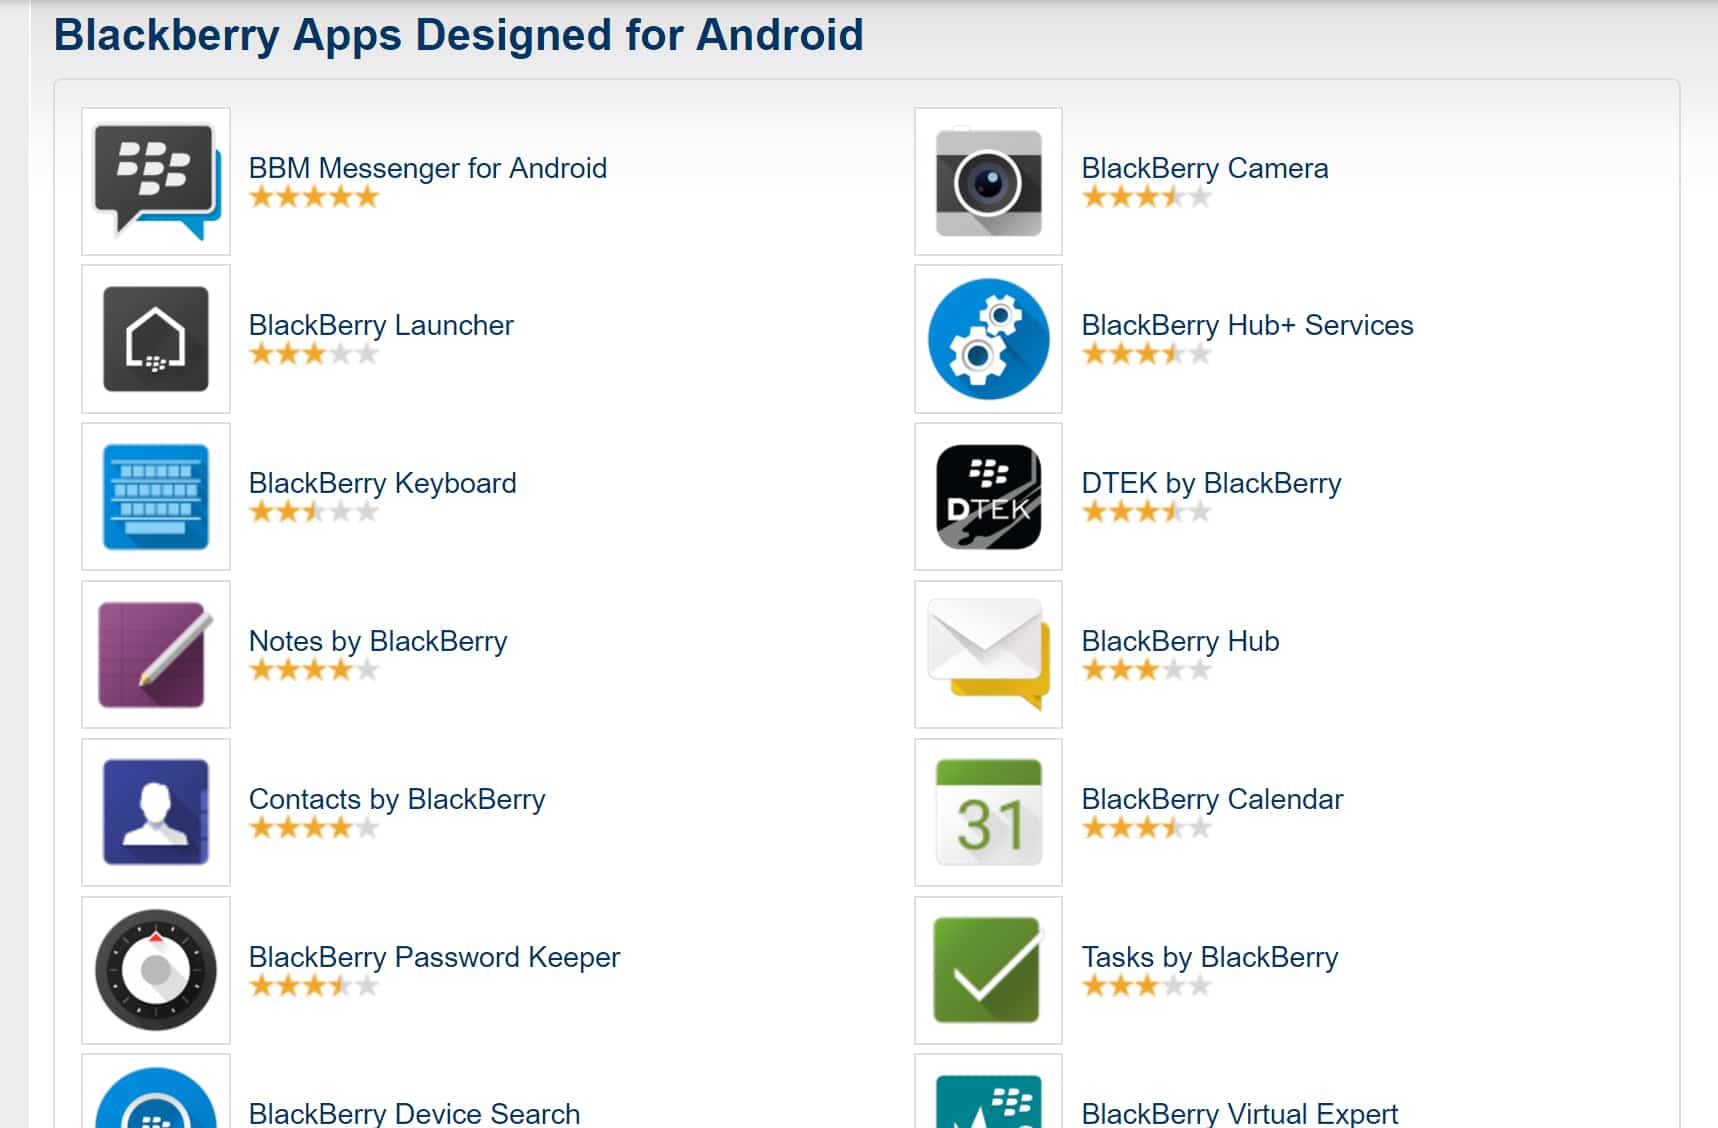This screenshot has height=1128, width=1718.
Task: Click the Blackberry Apps Designed for Android heading
Action: coord(458,35)
